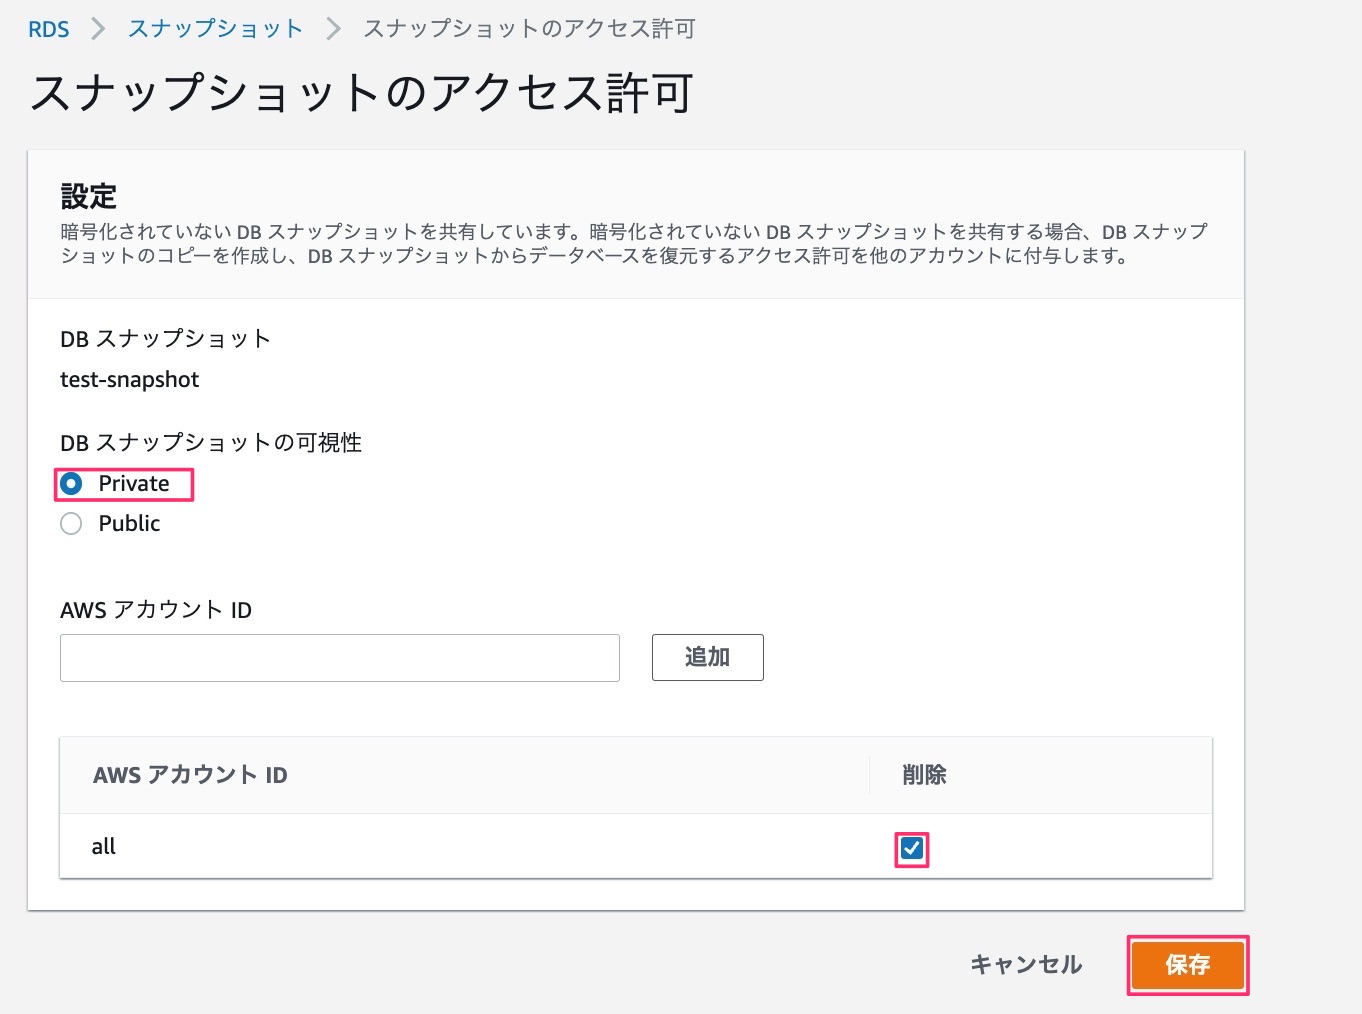Image resolution: width=1362 pixels, height=1014 pixels.
Task: Uncheck the 削除 checkbox for all
Action: (911, 849)
